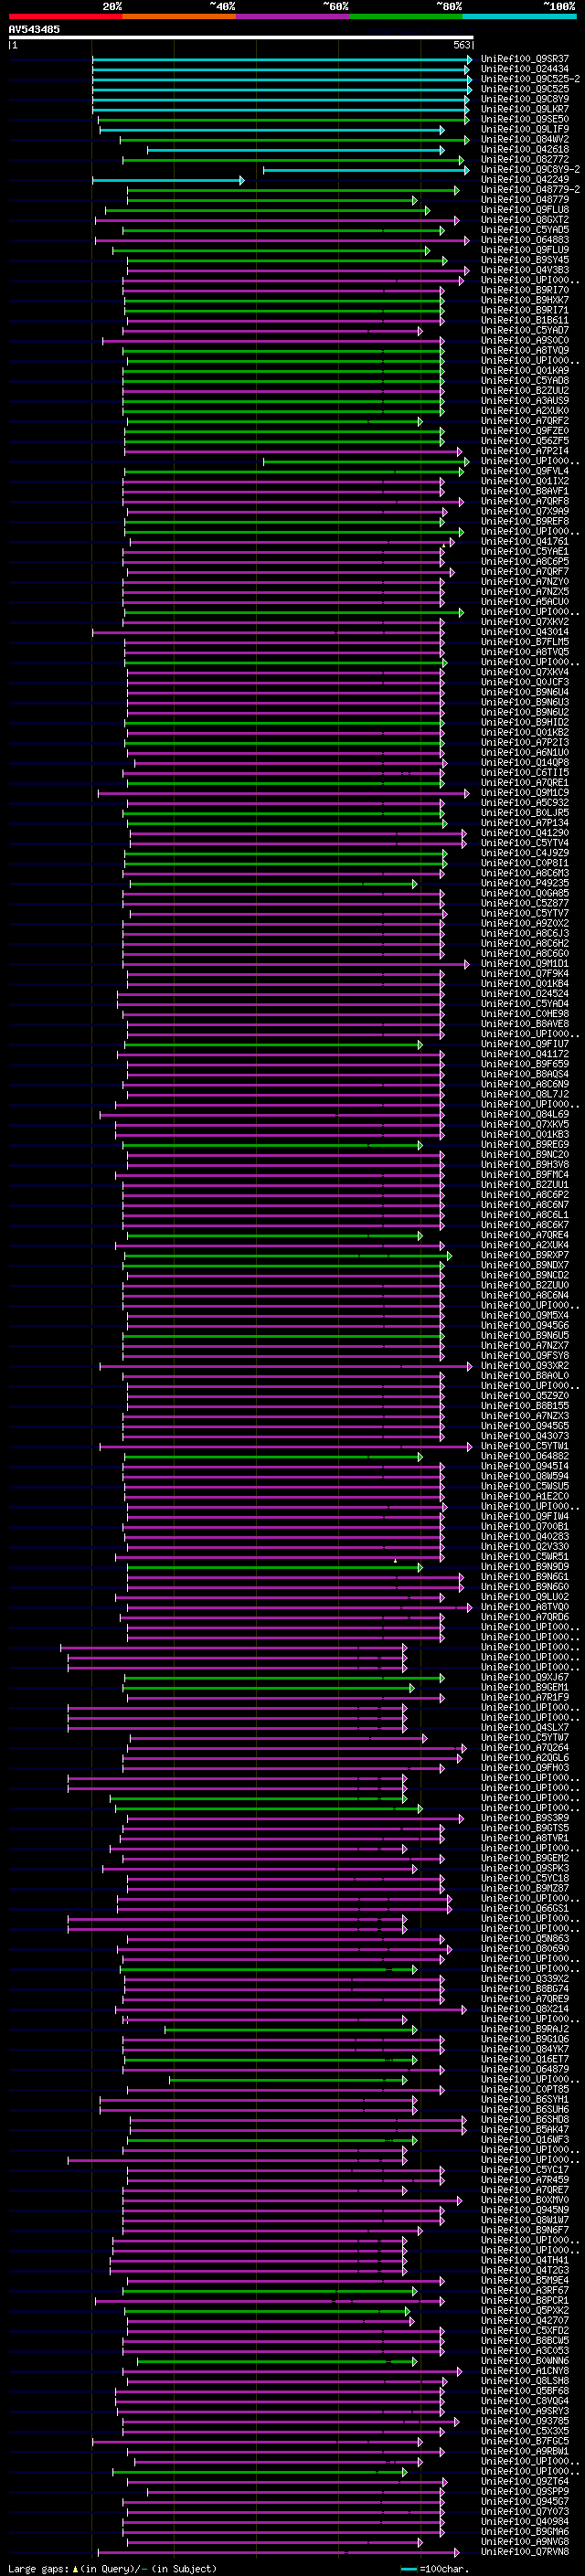Select hit label UniRef100_O64883

click(x=525, y=240)
